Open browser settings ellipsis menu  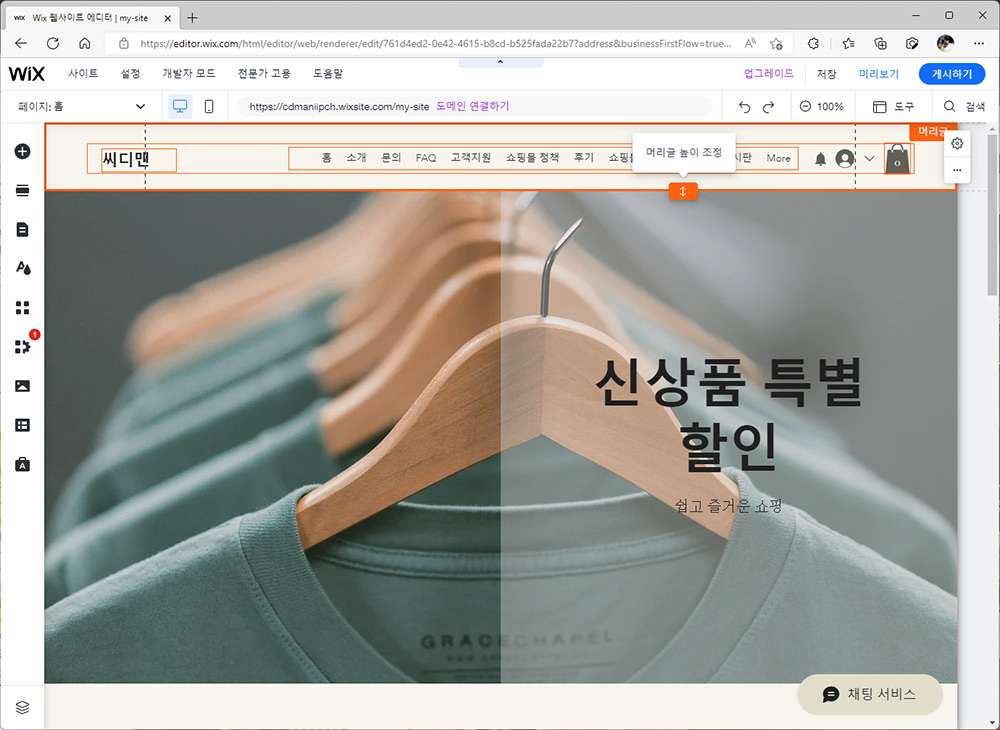tap(979, 43)
